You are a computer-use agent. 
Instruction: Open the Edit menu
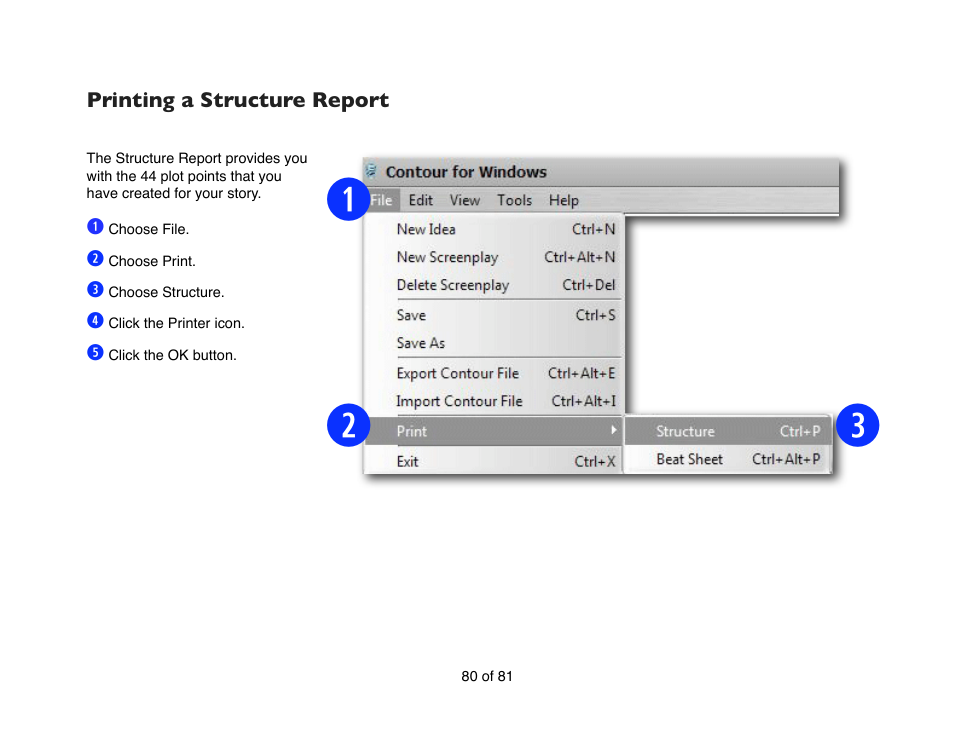click(x=420, y=200)
